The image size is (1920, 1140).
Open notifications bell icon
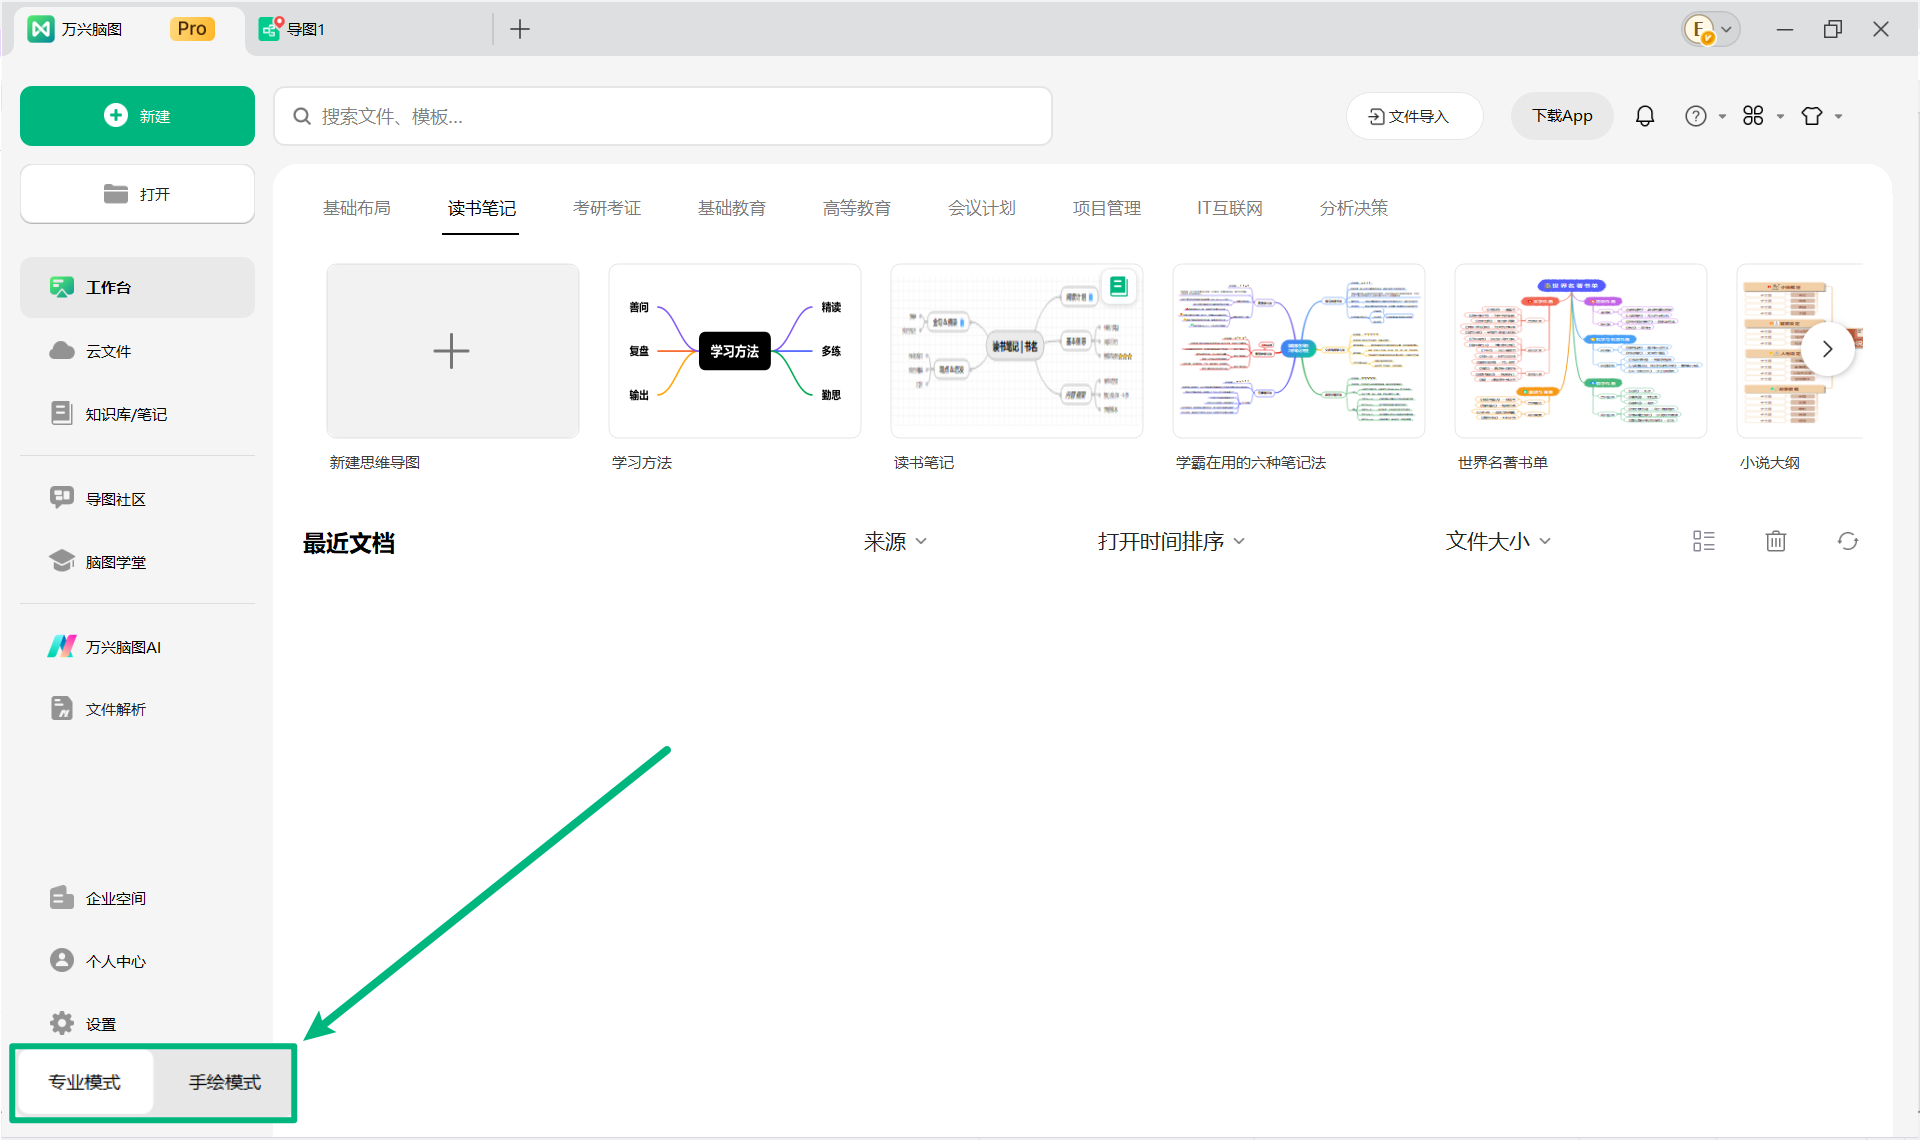click(x=1645, y=116)
